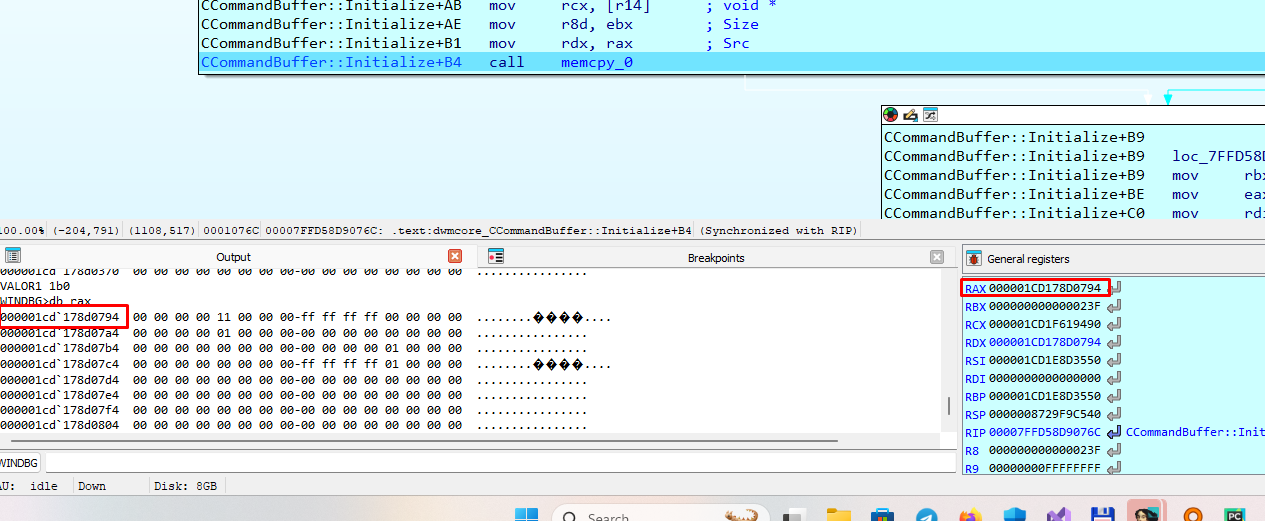Click the jump arrow beside RBP value
Screen dimensions: 1265x521
coord(1115,396)
